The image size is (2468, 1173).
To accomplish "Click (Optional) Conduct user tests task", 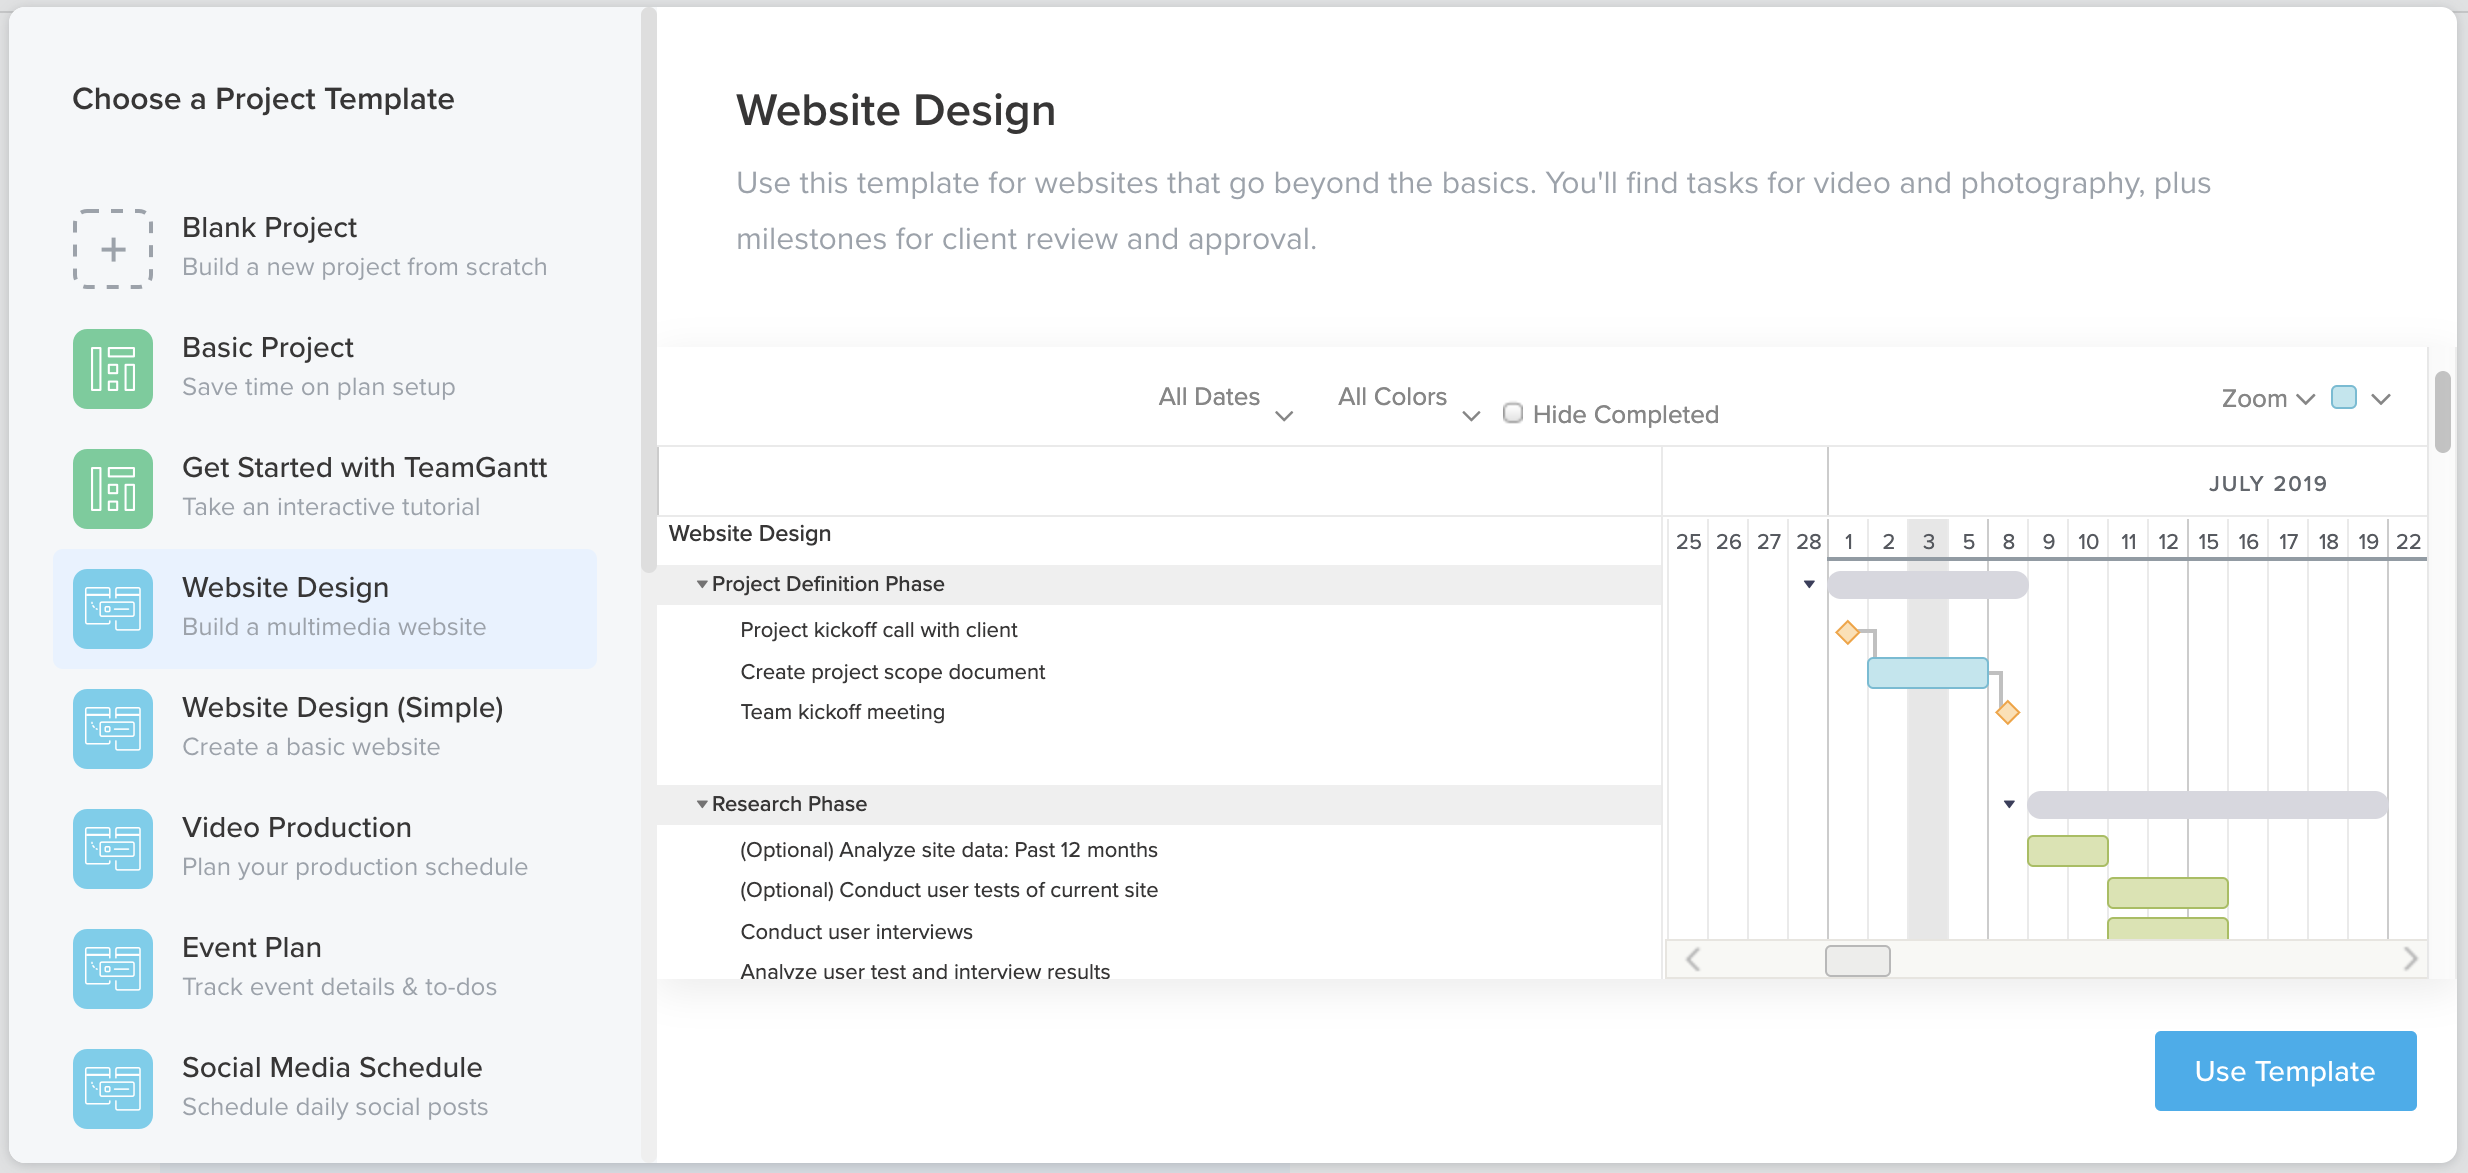I will [948, 890].
